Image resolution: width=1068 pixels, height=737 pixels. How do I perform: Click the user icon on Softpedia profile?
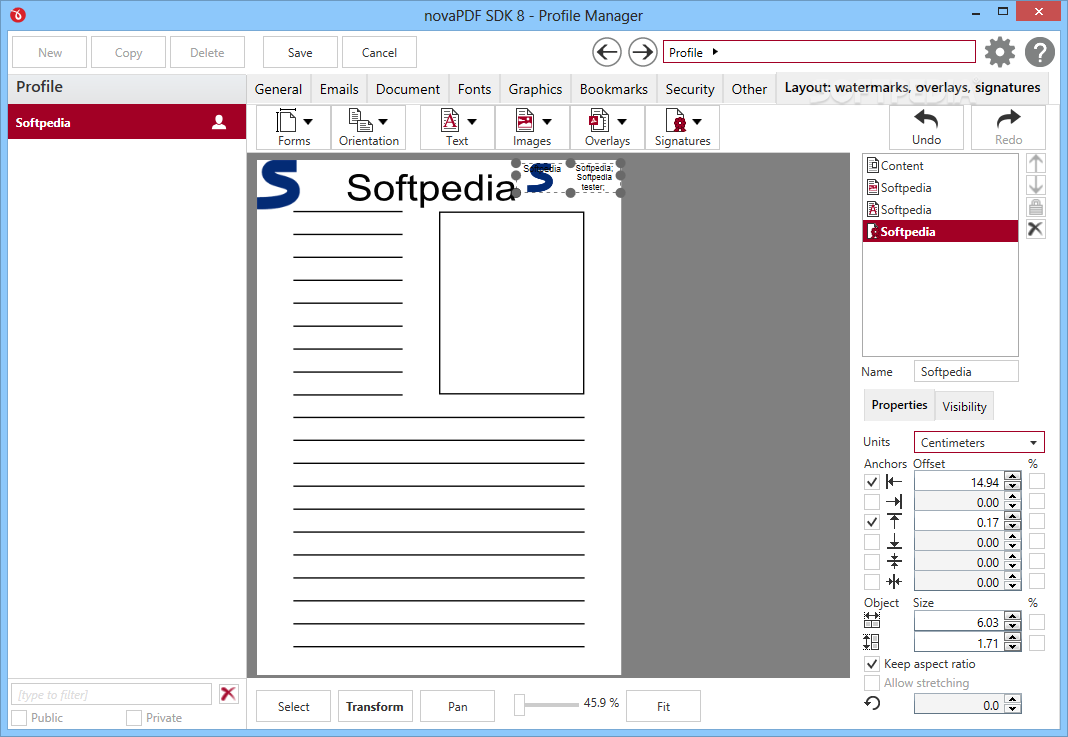point(219,122)
